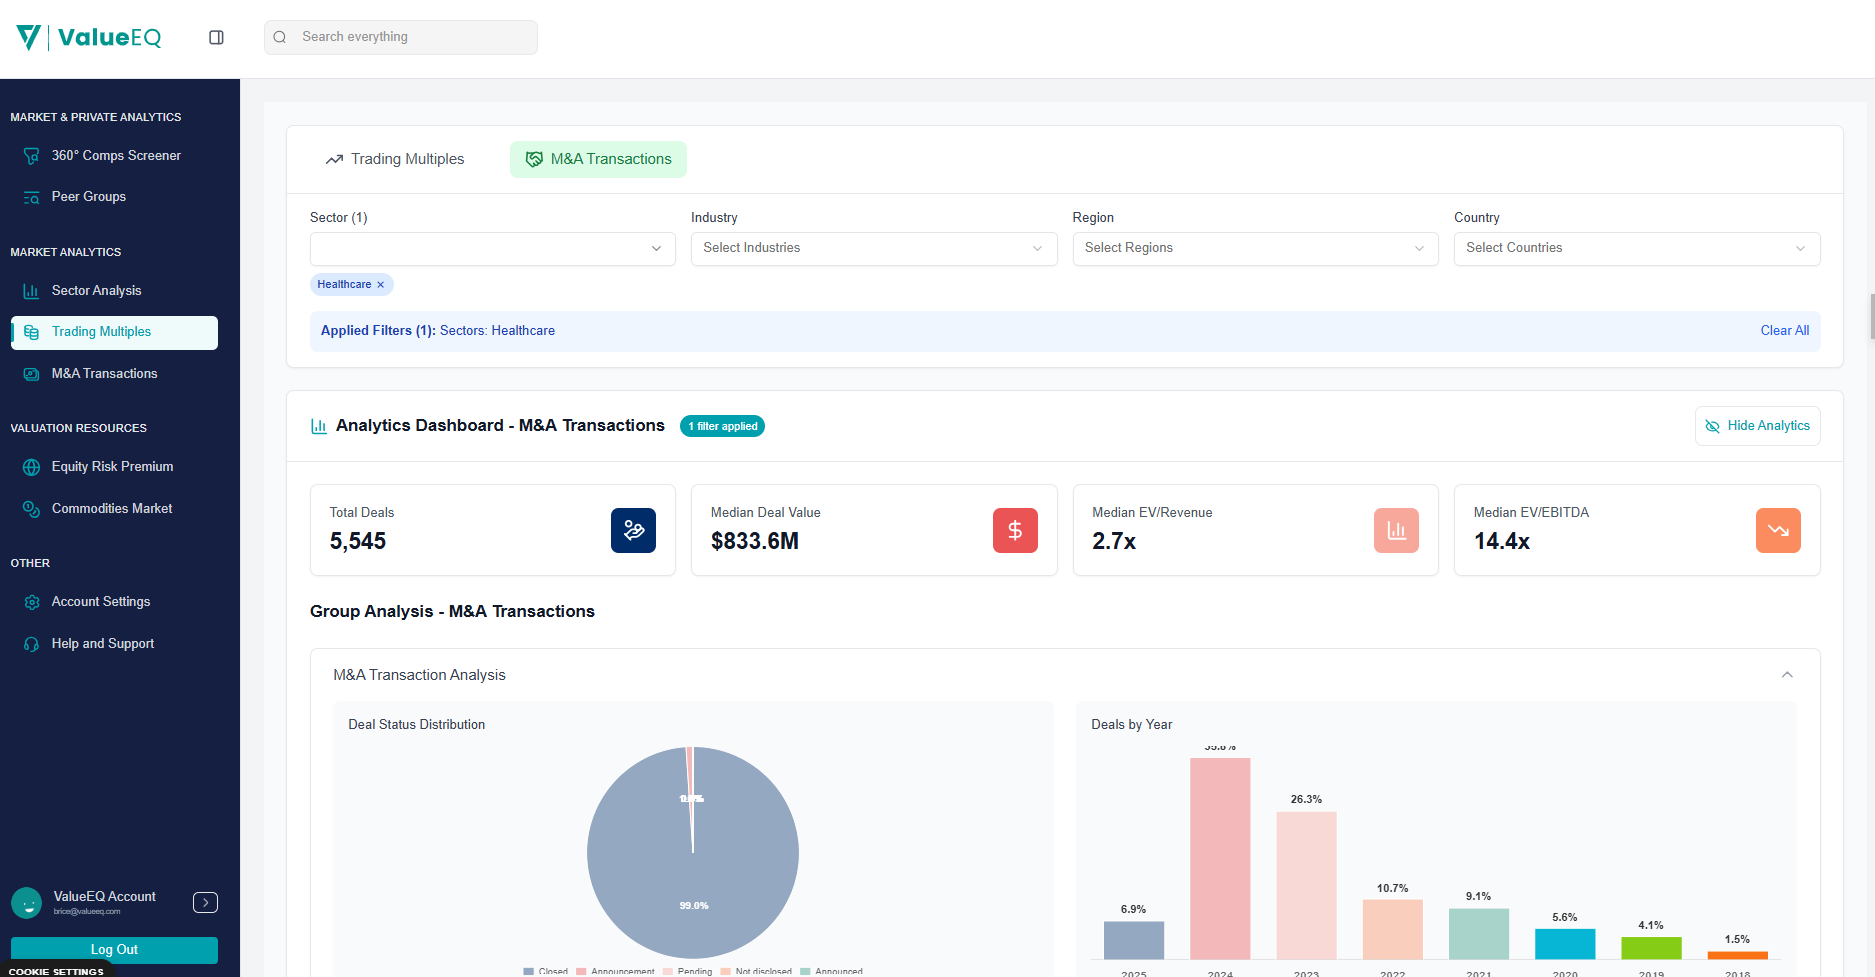Toggle the sidebar collapse icon
The height and width of the screenshot is (977, 1875).
click(216, 38)
